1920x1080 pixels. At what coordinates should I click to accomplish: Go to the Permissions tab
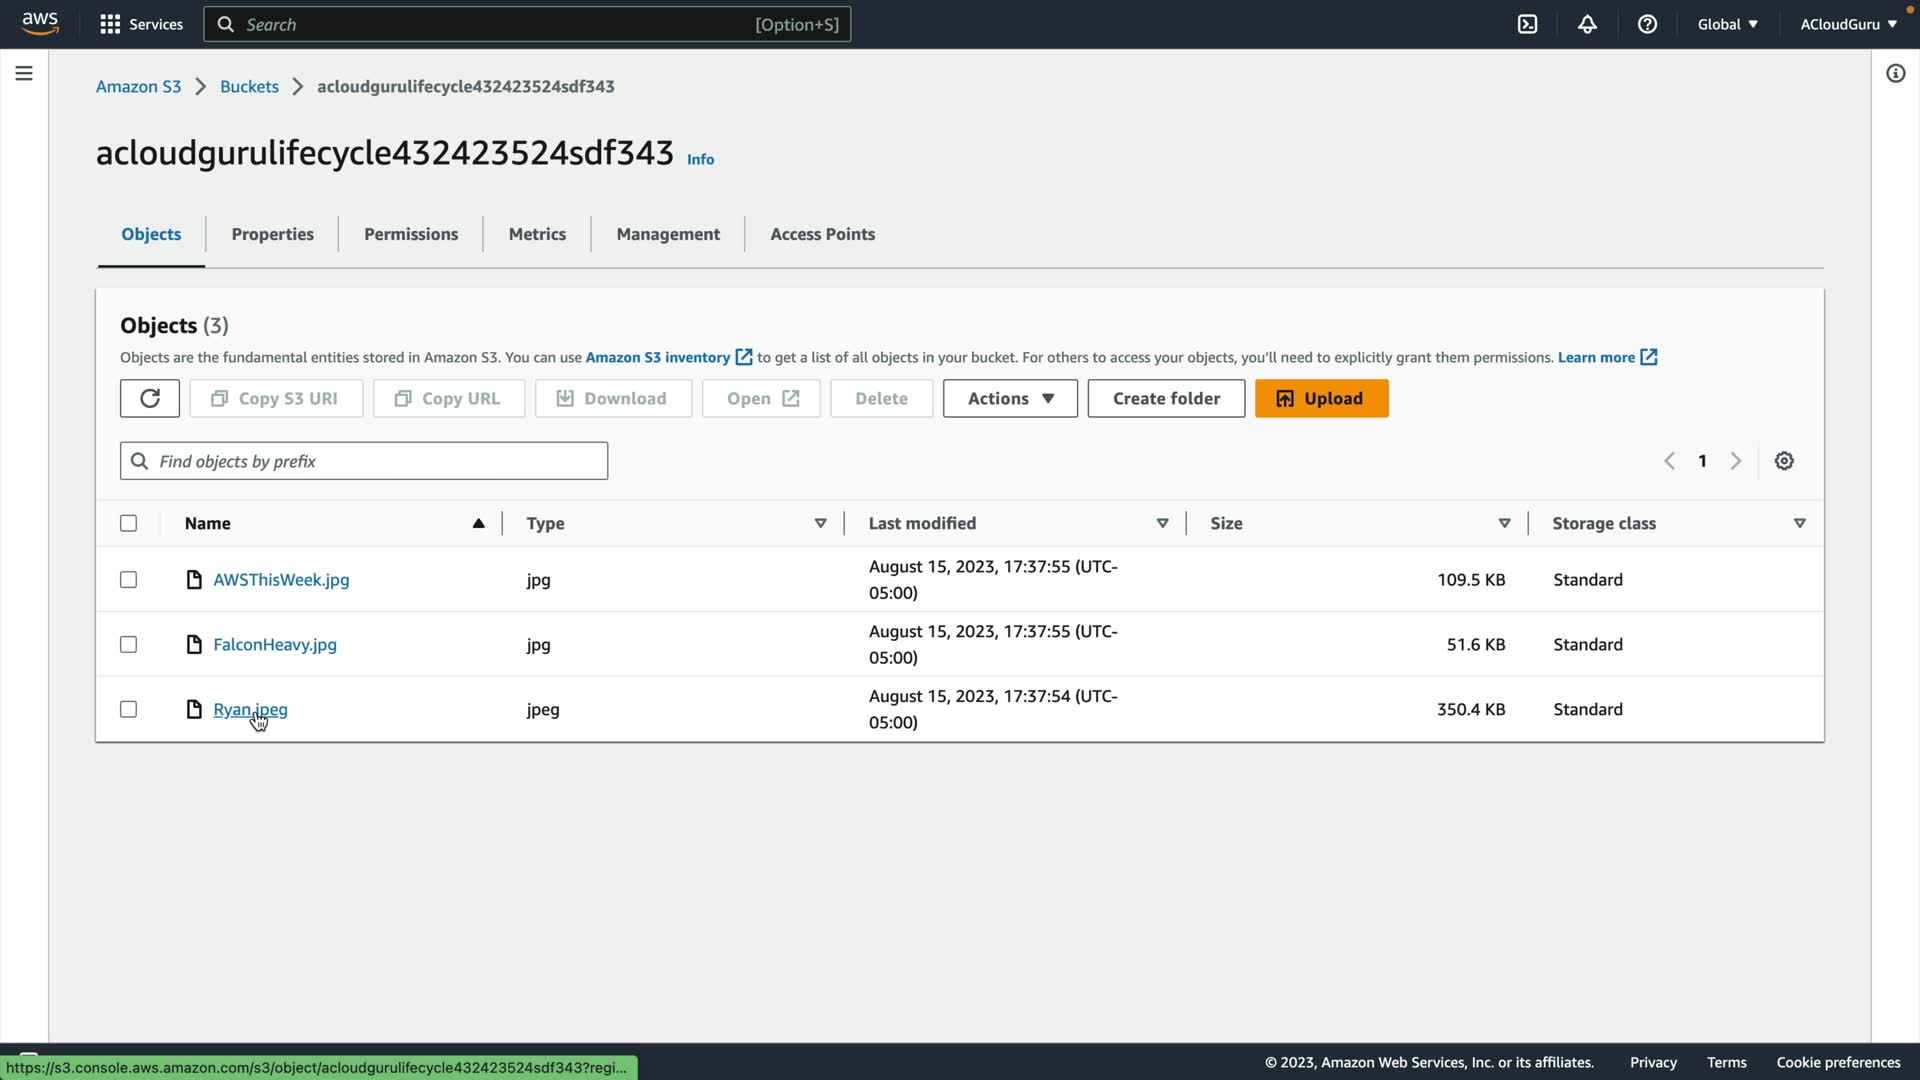coord(411,234)
